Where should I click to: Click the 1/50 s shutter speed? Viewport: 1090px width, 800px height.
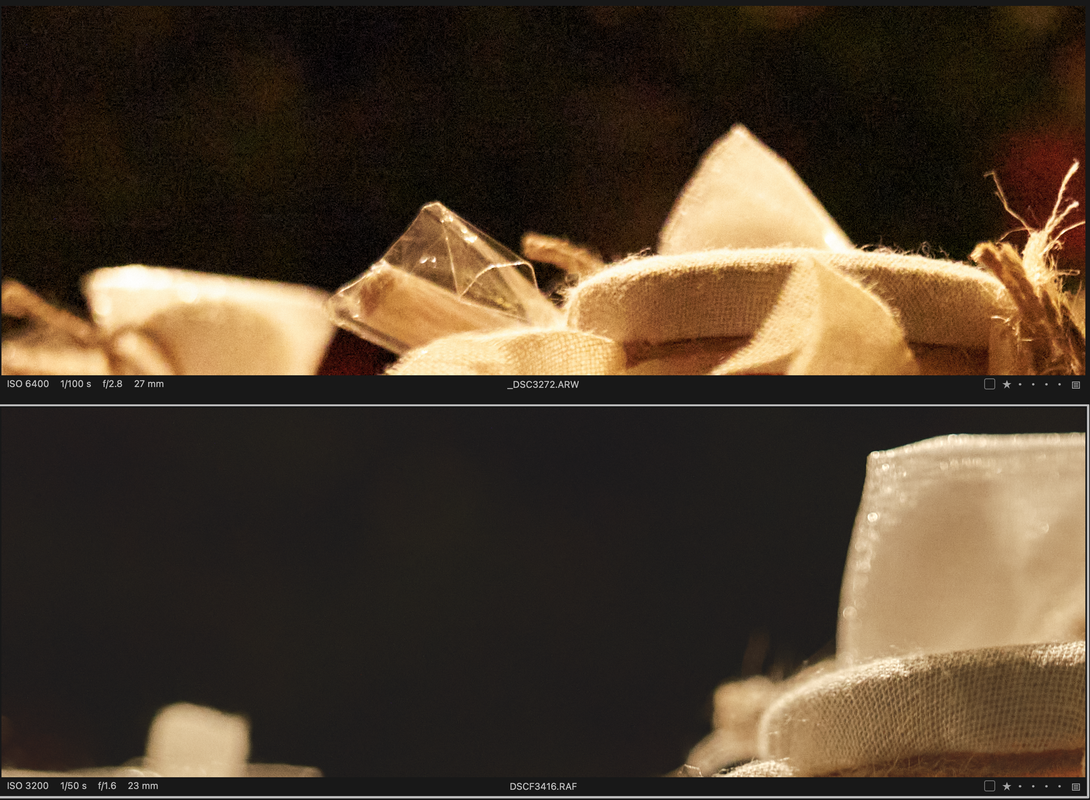73,786
